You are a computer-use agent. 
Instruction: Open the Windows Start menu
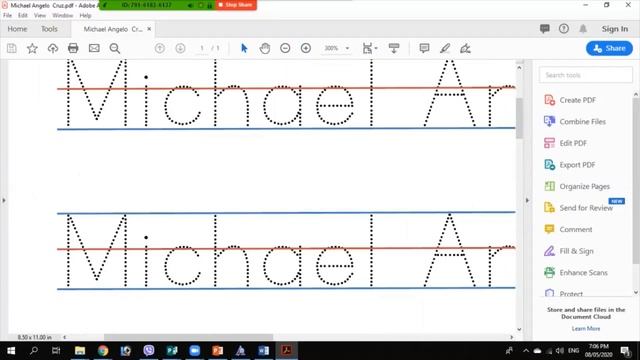point(11,351)
